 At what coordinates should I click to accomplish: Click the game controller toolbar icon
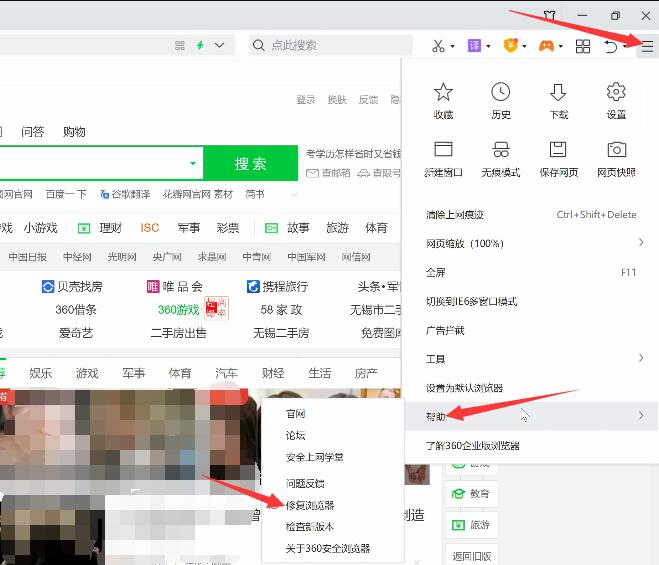pos(546,46)
